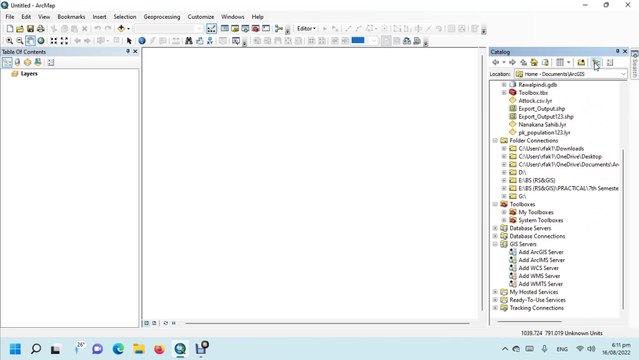Select the Zoom Out tool

20,41
